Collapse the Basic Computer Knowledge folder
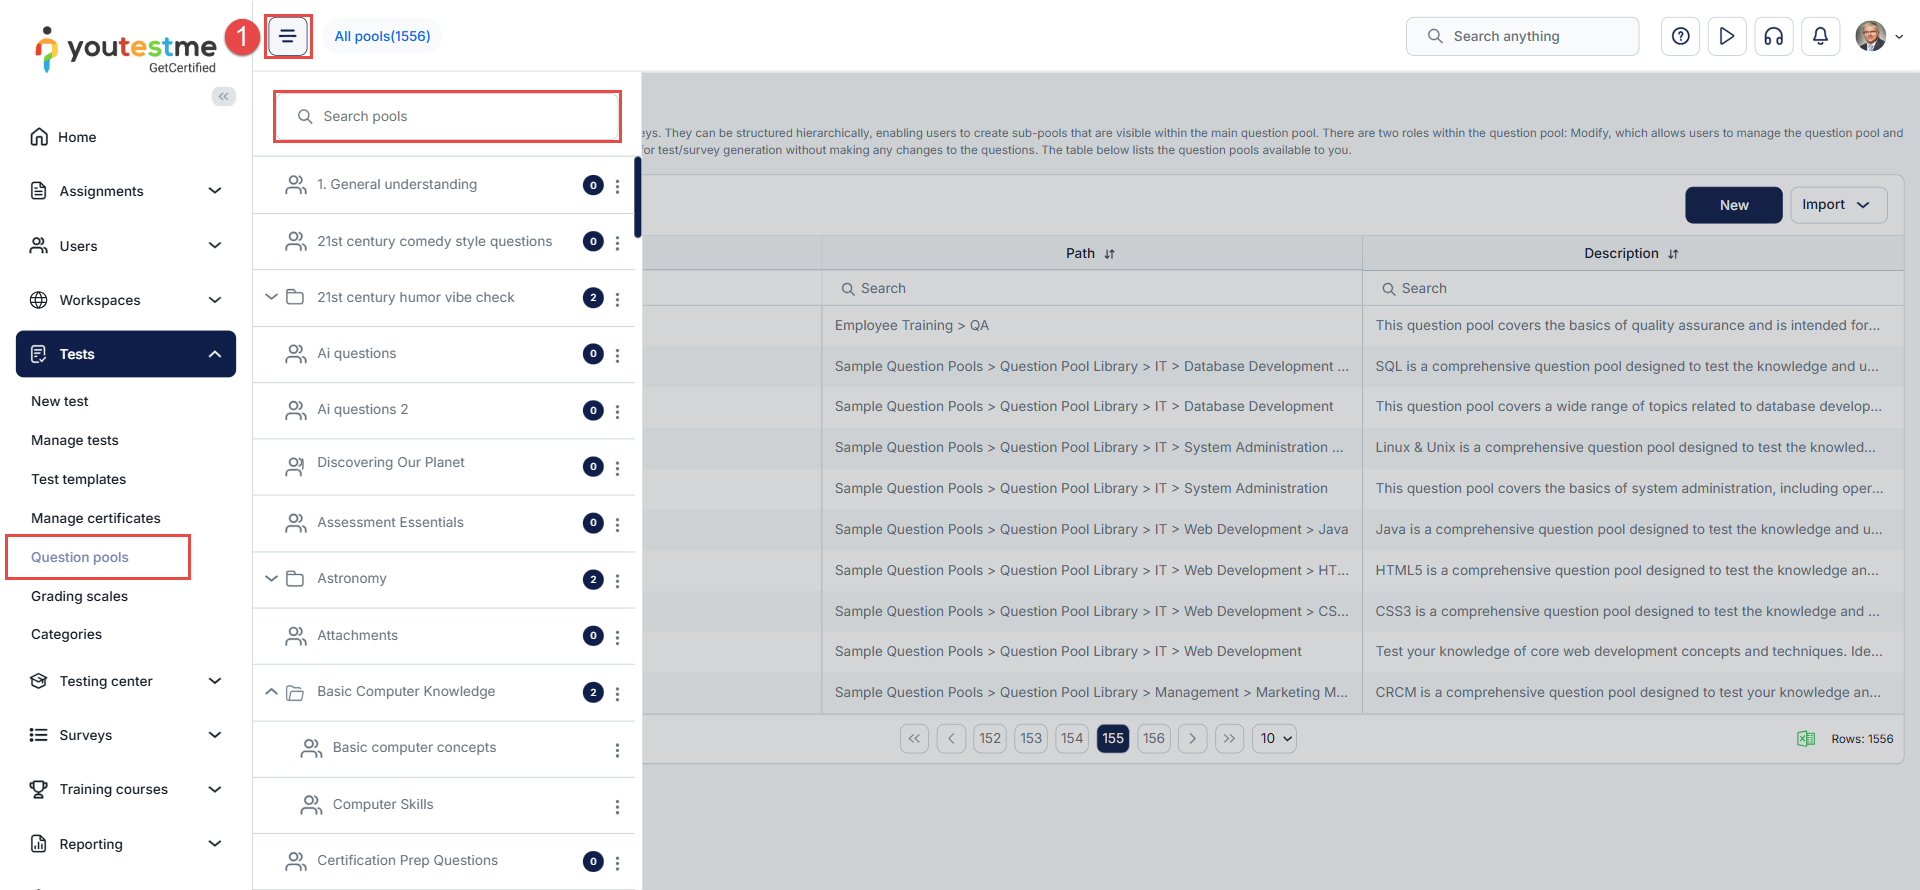The height and width of the screenshot is (890, 1920). (271, 691)
